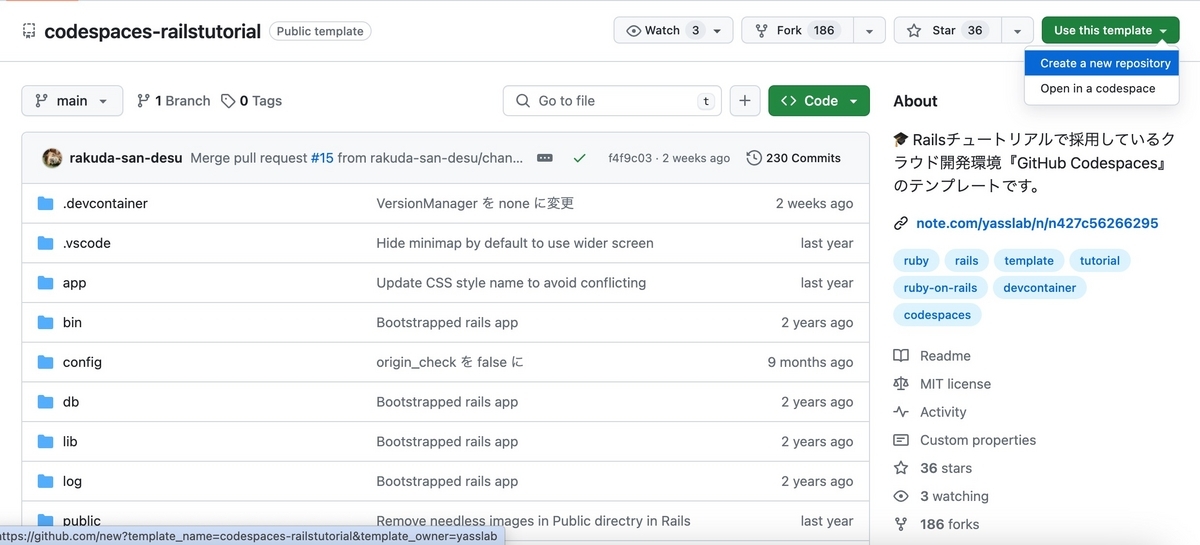Open 'Update CSS style name' commit message
Image resolution: width=1200 pixels, height=545 pixels.
[511, 283]
